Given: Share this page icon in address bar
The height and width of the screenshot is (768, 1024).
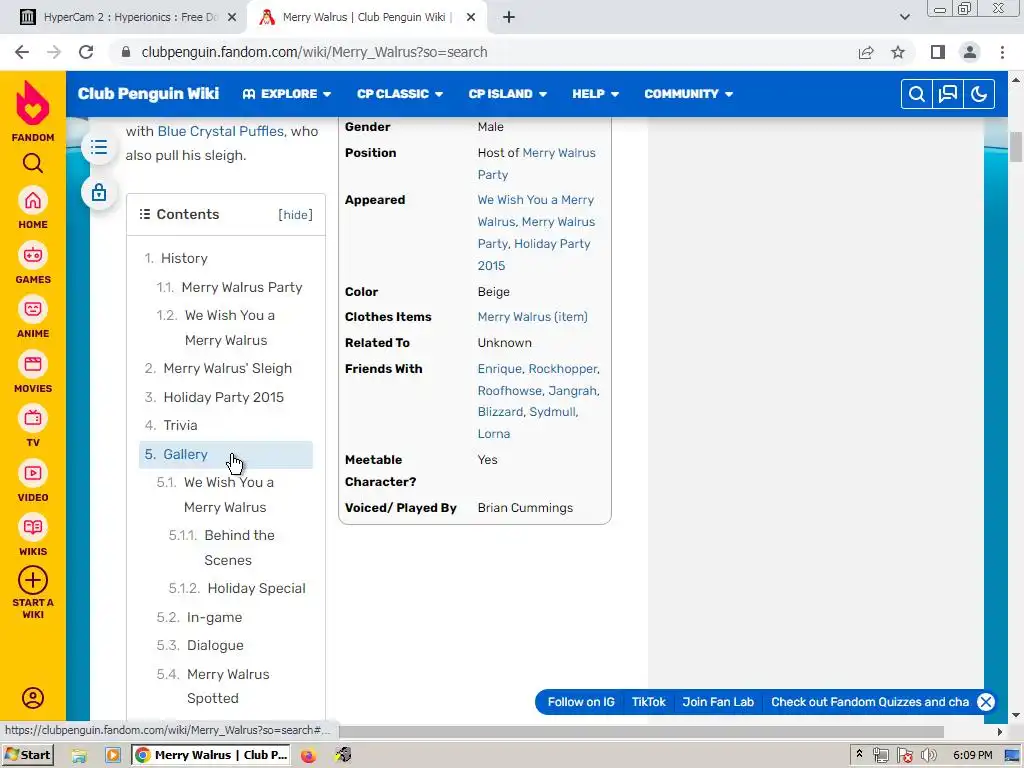Looking at the screenshot, I should click(x=866, y=52).
